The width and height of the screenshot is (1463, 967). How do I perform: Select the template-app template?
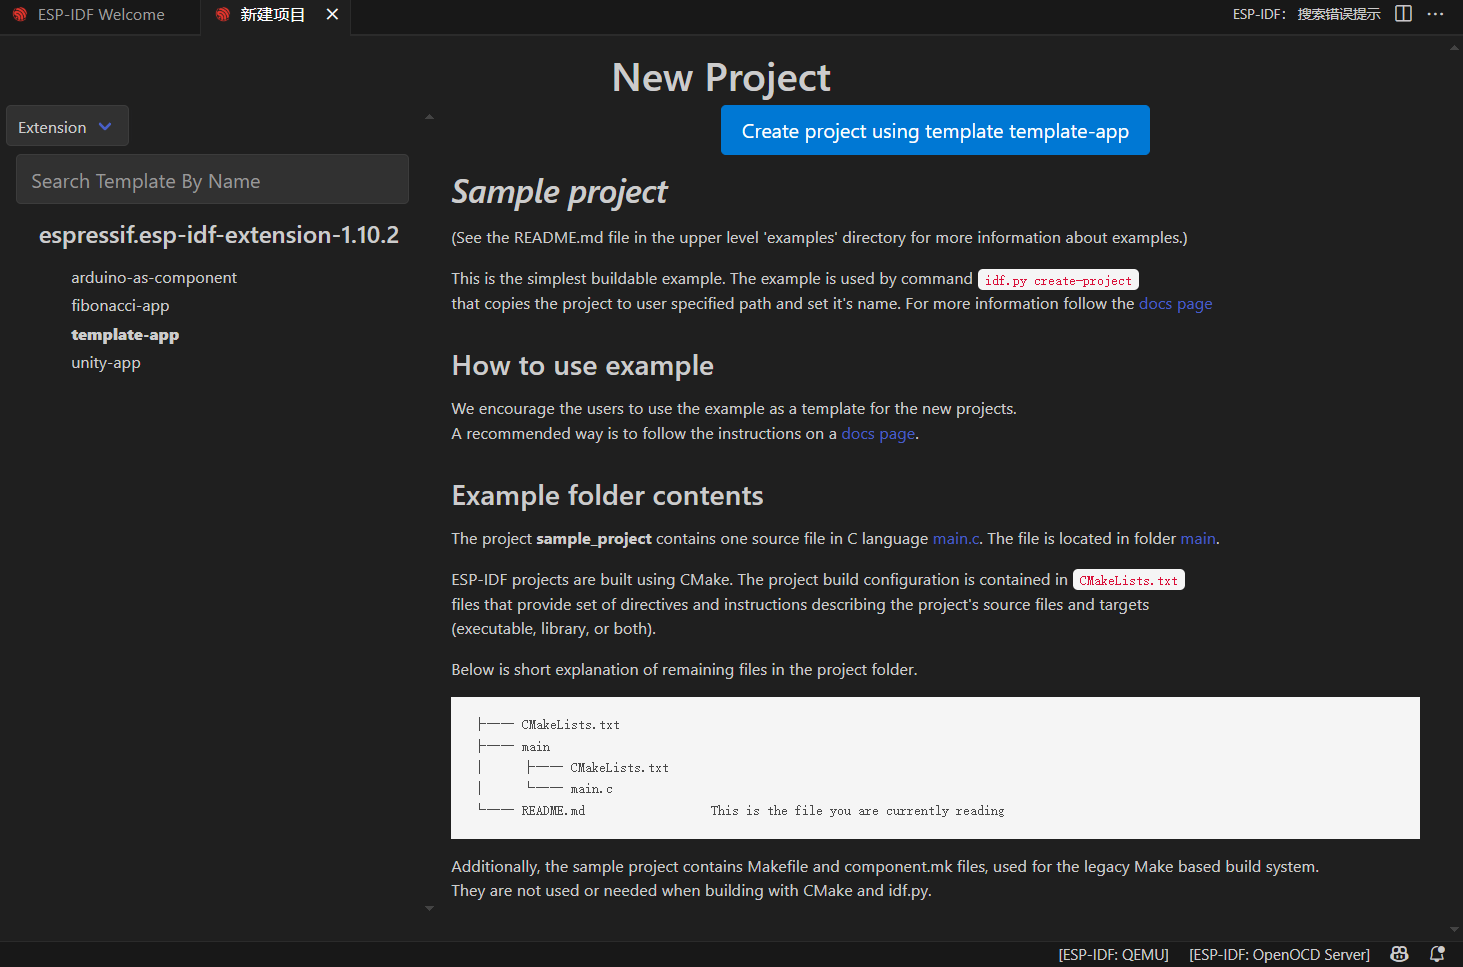coord(125,334)
